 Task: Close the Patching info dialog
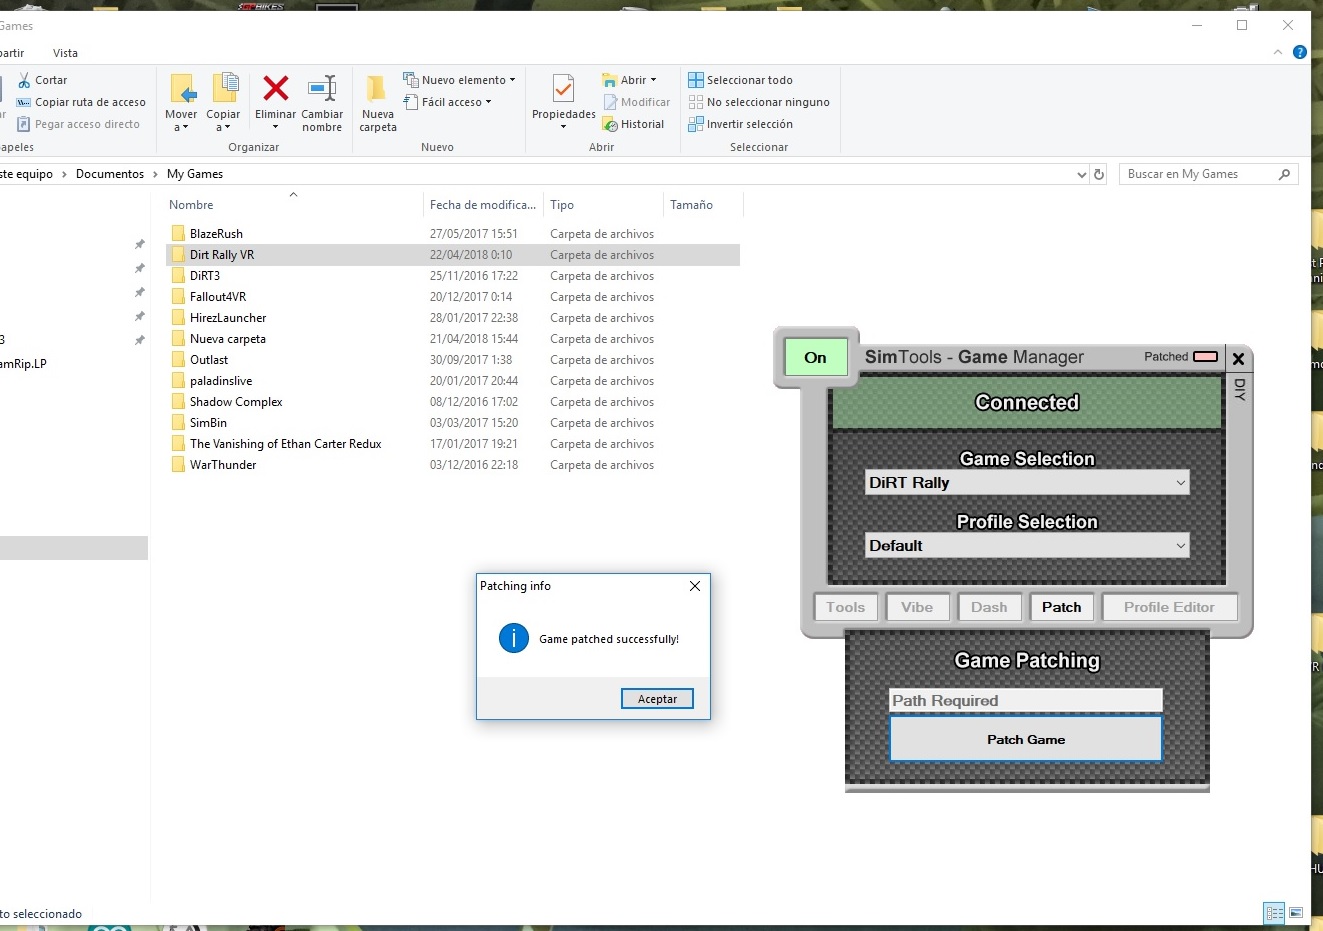point(695,586)
